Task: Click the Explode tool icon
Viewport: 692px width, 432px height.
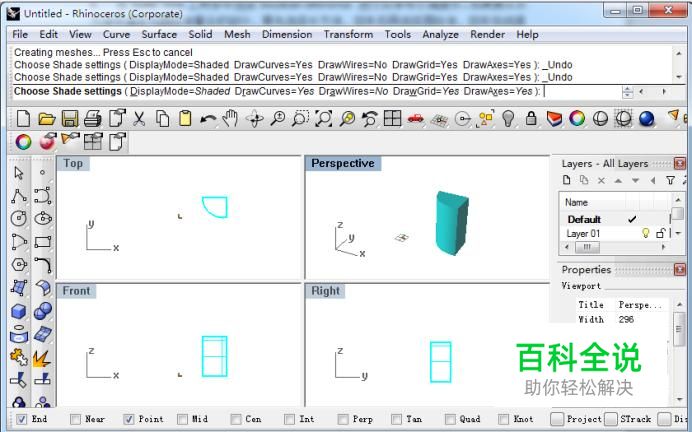Action: point(42,357)
